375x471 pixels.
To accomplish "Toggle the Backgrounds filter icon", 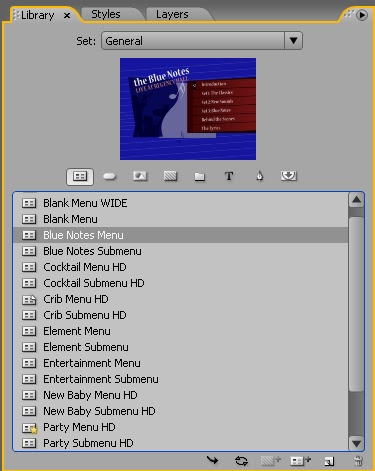I will coord(170,176).
